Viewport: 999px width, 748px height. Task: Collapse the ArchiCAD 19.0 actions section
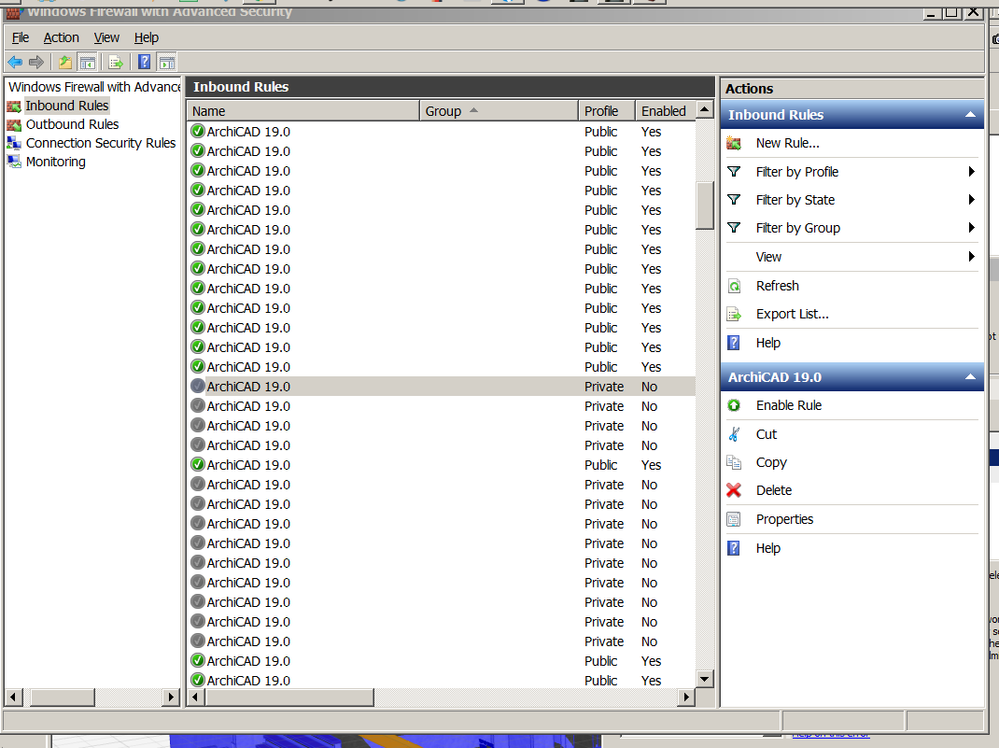(970, 377)
